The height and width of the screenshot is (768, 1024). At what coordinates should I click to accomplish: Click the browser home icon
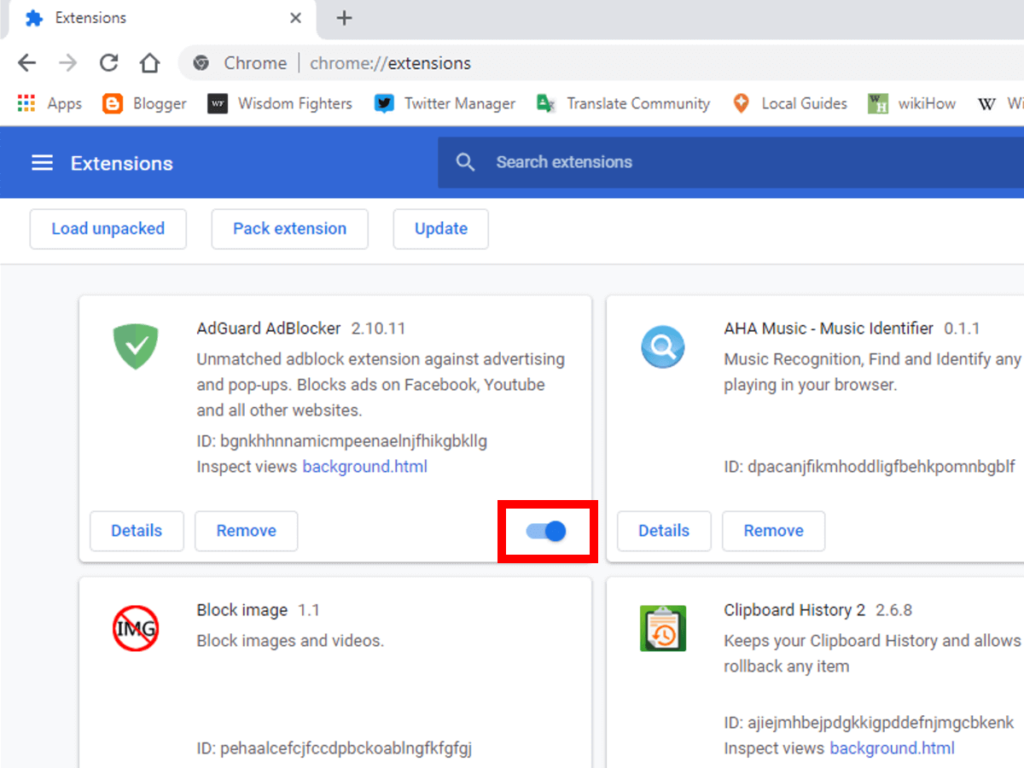tap(149, 62)
